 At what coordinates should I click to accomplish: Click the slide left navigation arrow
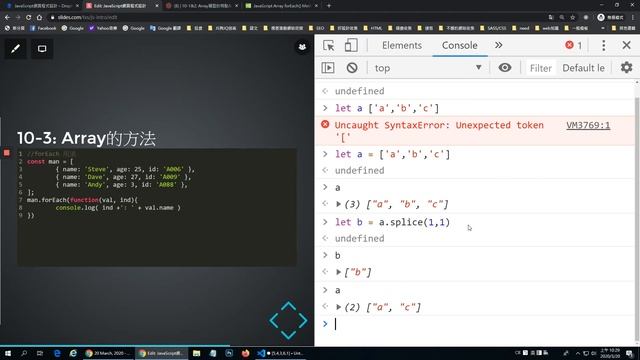tap(274, 320)
